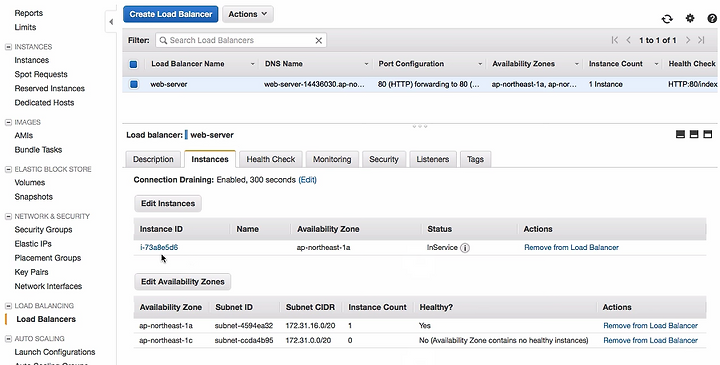Focus the Search Load Balancers field

(x=241, y=40)
